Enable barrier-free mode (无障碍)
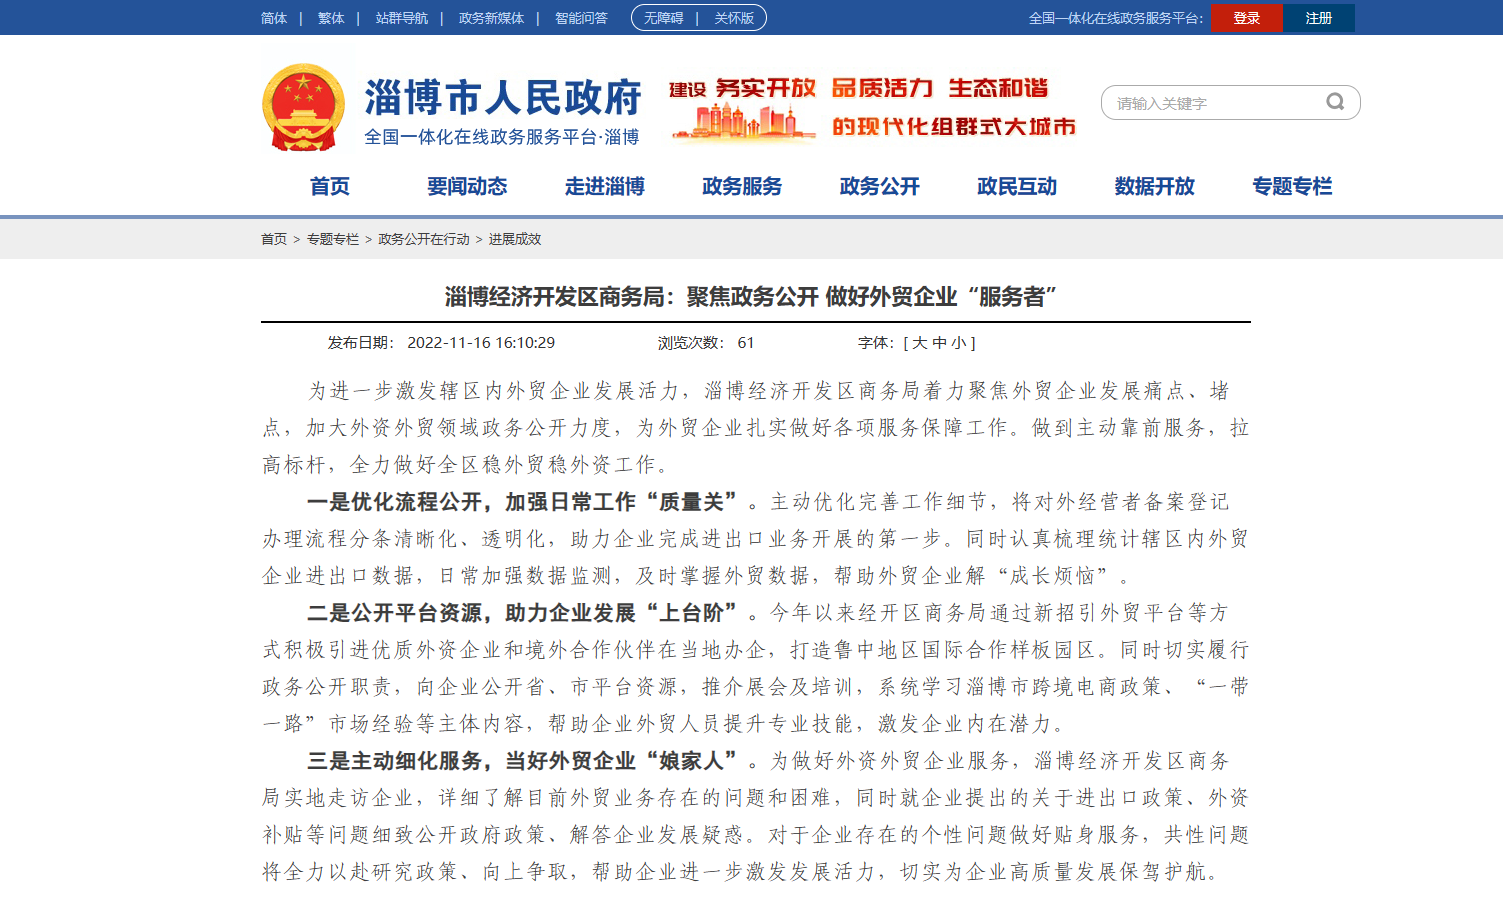The image size is (1503, 913). pos(663,18)
